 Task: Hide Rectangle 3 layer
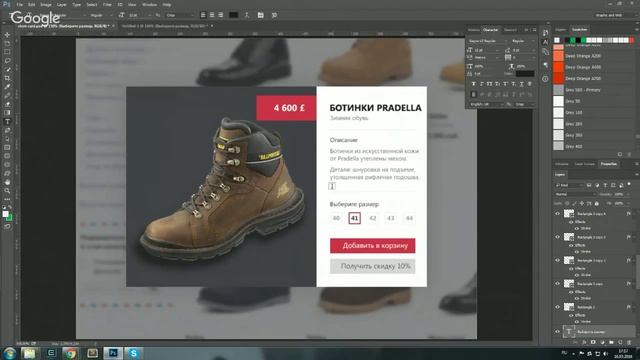(558, 307)
